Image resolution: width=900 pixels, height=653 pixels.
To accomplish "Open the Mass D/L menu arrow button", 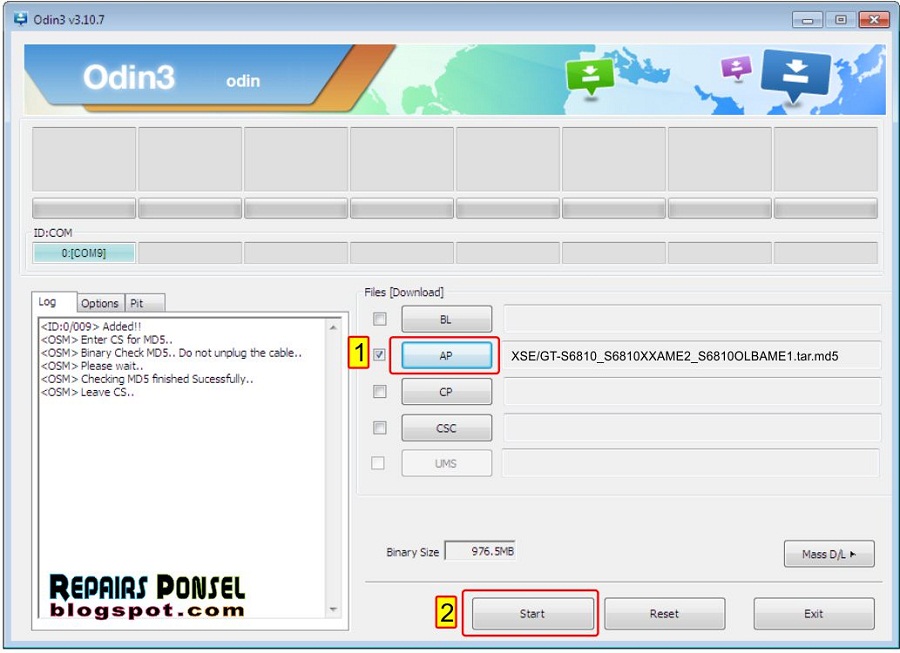I will coord(829,554).
